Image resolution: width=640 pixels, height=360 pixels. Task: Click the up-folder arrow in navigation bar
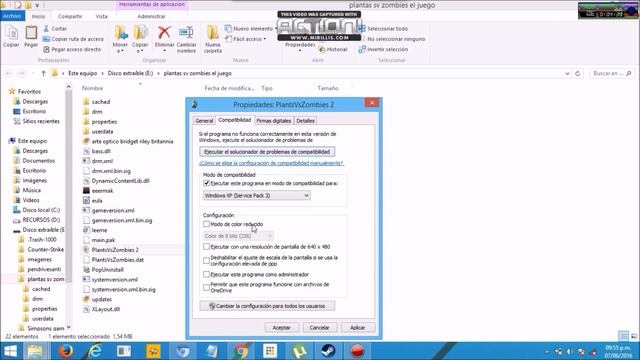coord(43,73)
